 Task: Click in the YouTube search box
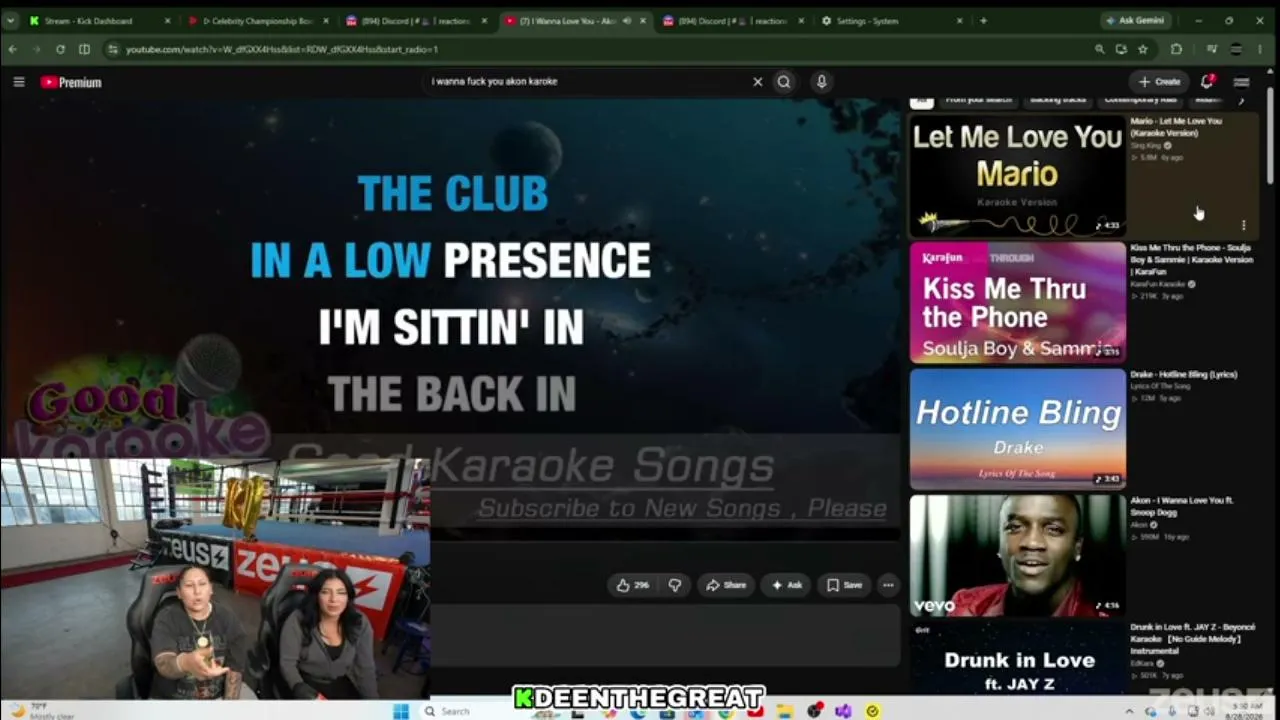(590, 82)
